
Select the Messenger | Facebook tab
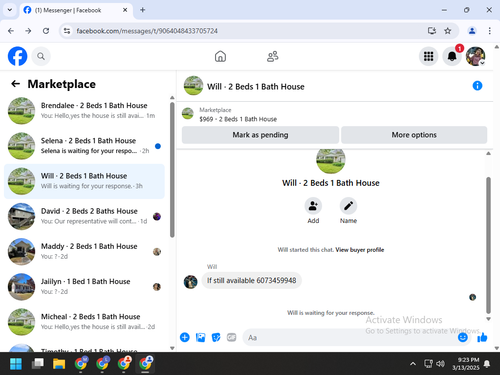tap(76, 11)
